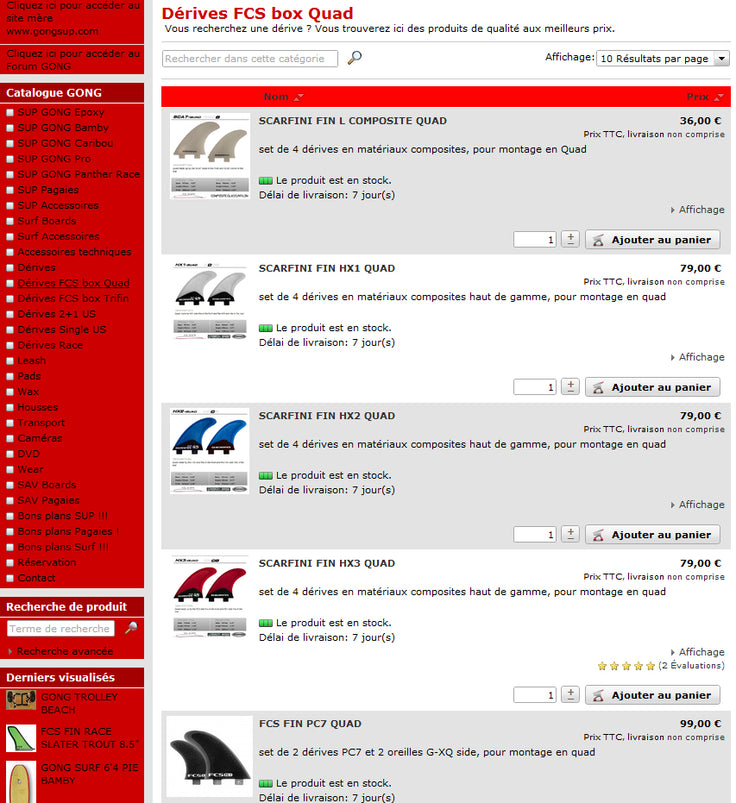Image resolution: width=736 pixels, height=803 pixels.
Task: Go to Forum GONG link
Action: [x=72, y=60]
